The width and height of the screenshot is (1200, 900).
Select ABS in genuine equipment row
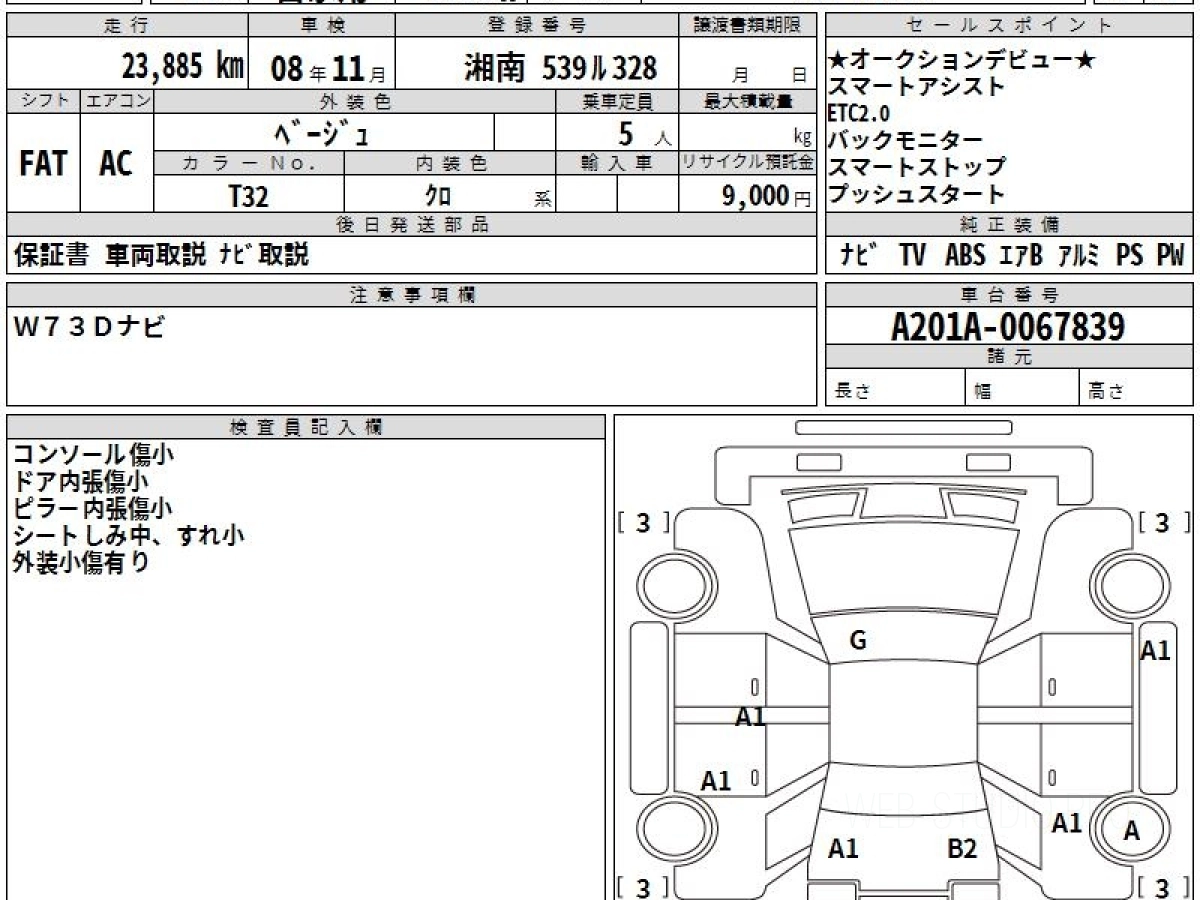[x=964, y=255]
